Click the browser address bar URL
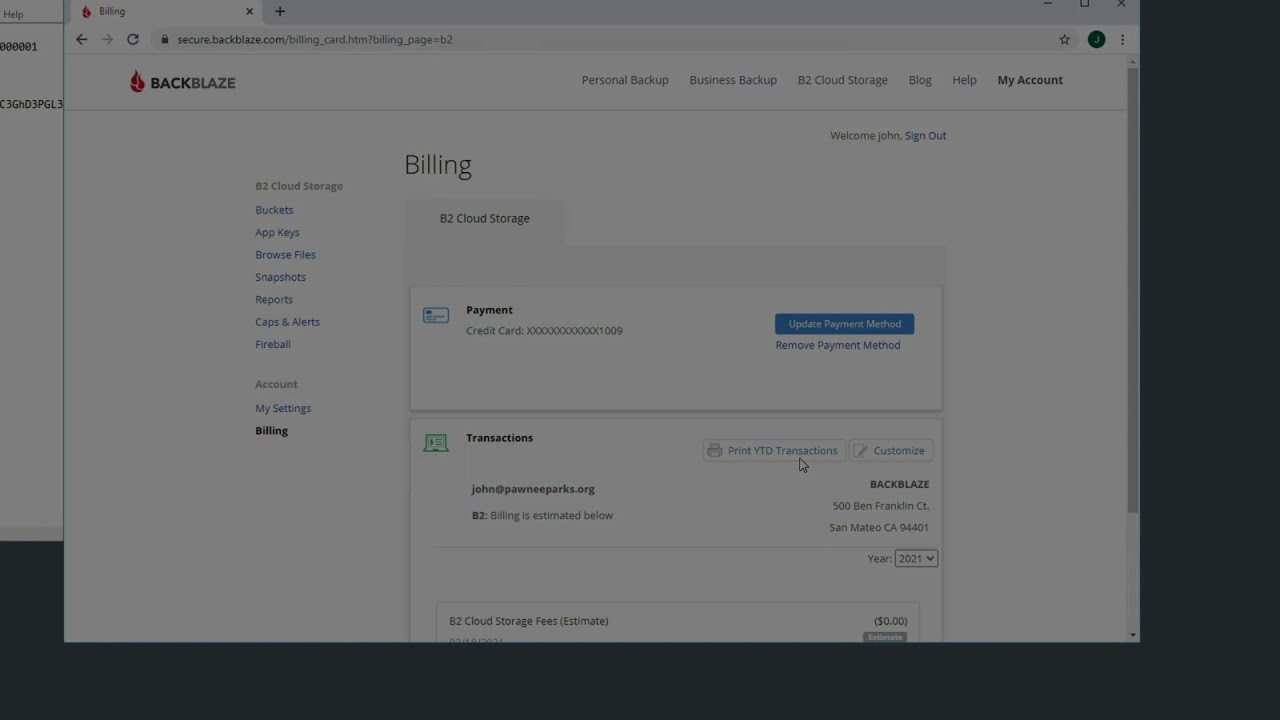 pyautogui.click(x=315, y=39)
